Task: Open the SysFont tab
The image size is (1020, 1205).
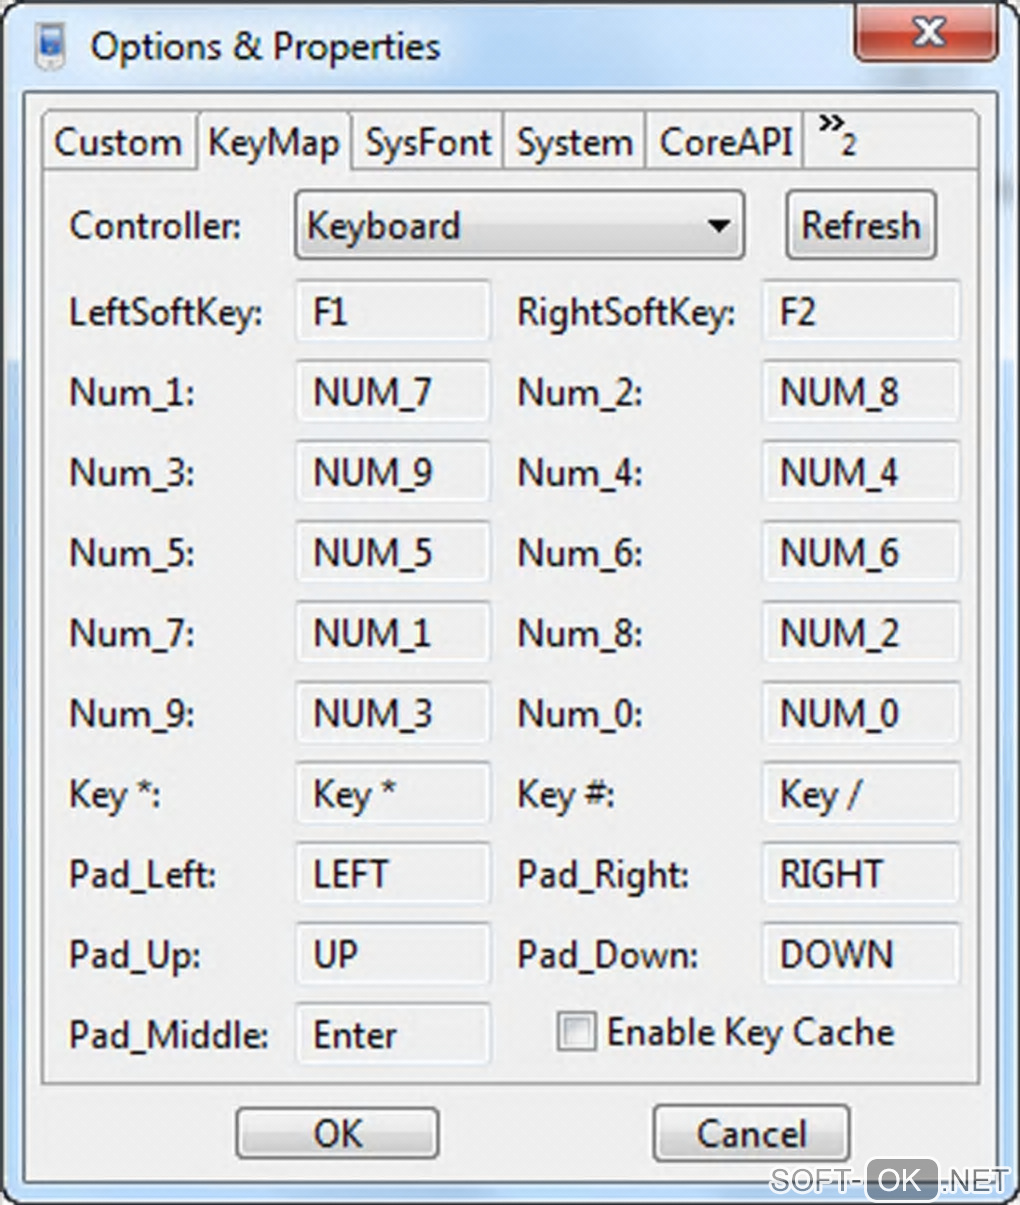Action: pos(428,143)
